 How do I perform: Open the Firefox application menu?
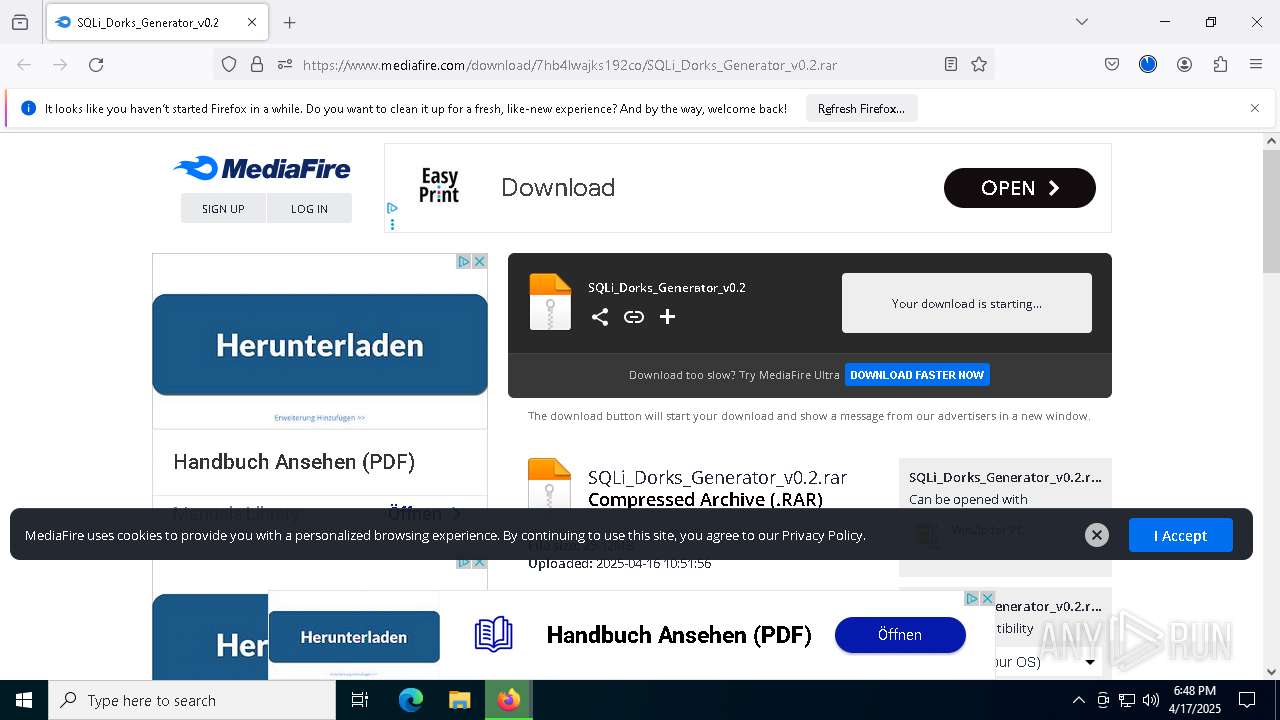[x=1256, y=64]
